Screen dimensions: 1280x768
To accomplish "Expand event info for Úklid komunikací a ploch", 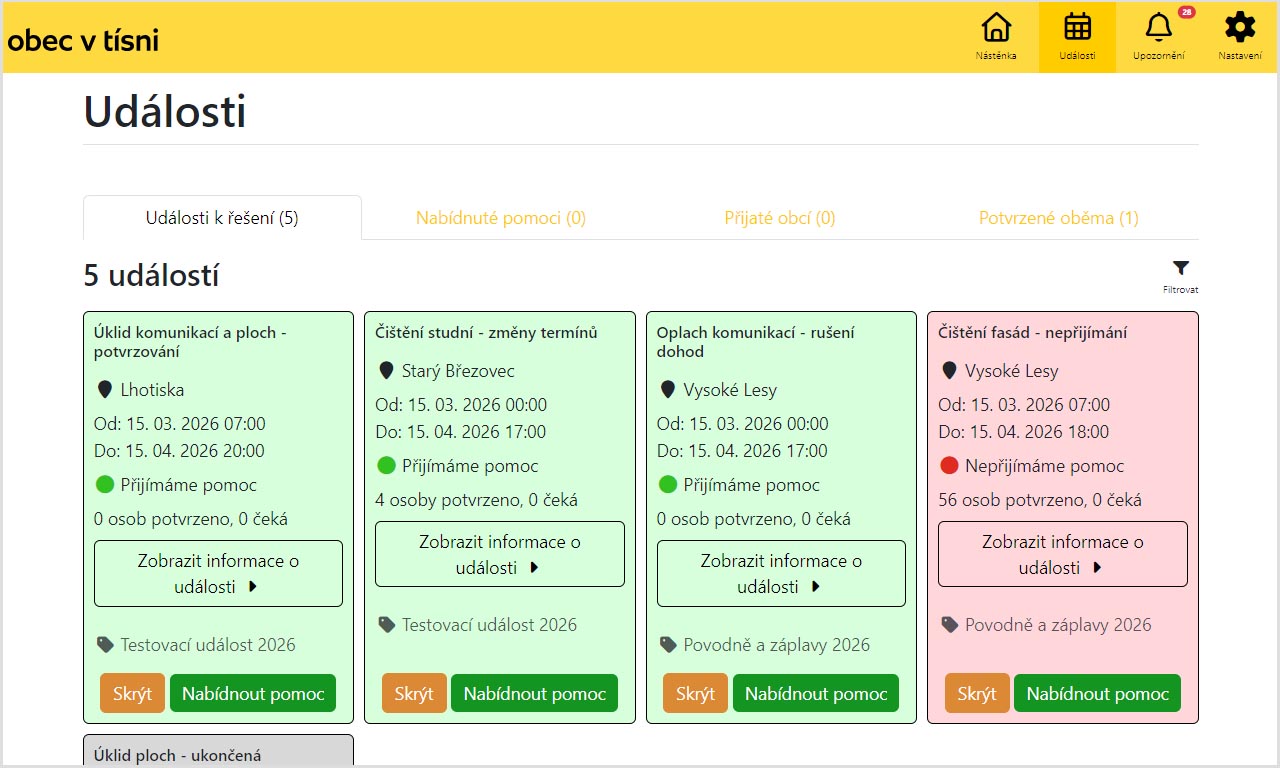I will [x=218, y=573].
